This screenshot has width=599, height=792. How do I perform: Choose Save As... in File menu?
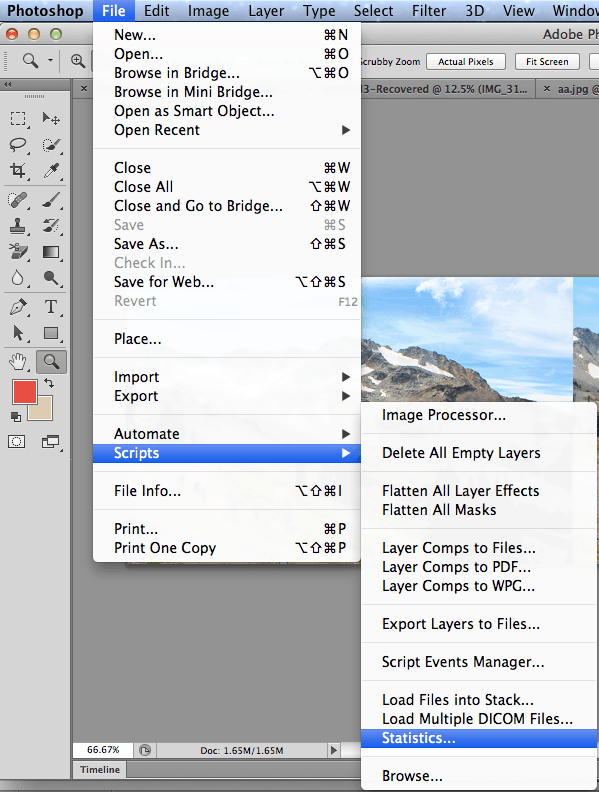pyautogui.click(x=227, y=244)
